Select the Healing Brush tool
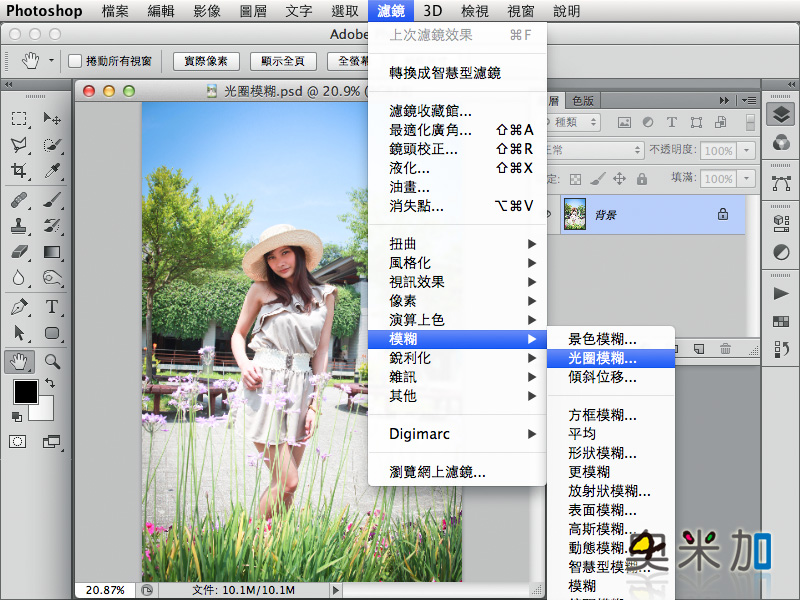This screenshot has height=600, width=800. click(x=19, y=199)
